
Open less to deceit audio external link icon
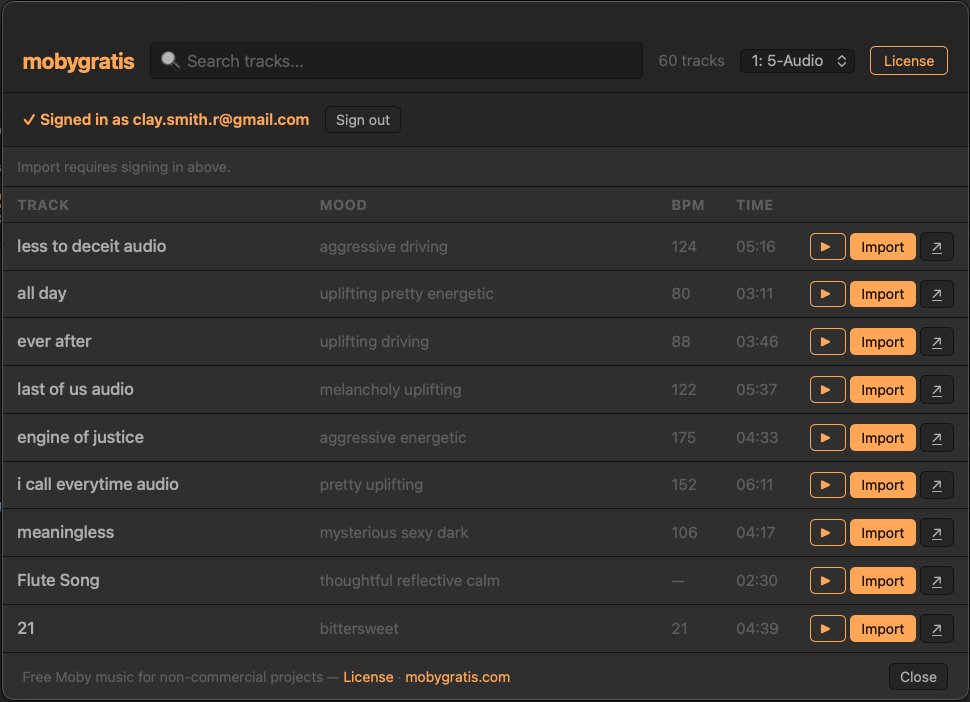tap(937, 247)
